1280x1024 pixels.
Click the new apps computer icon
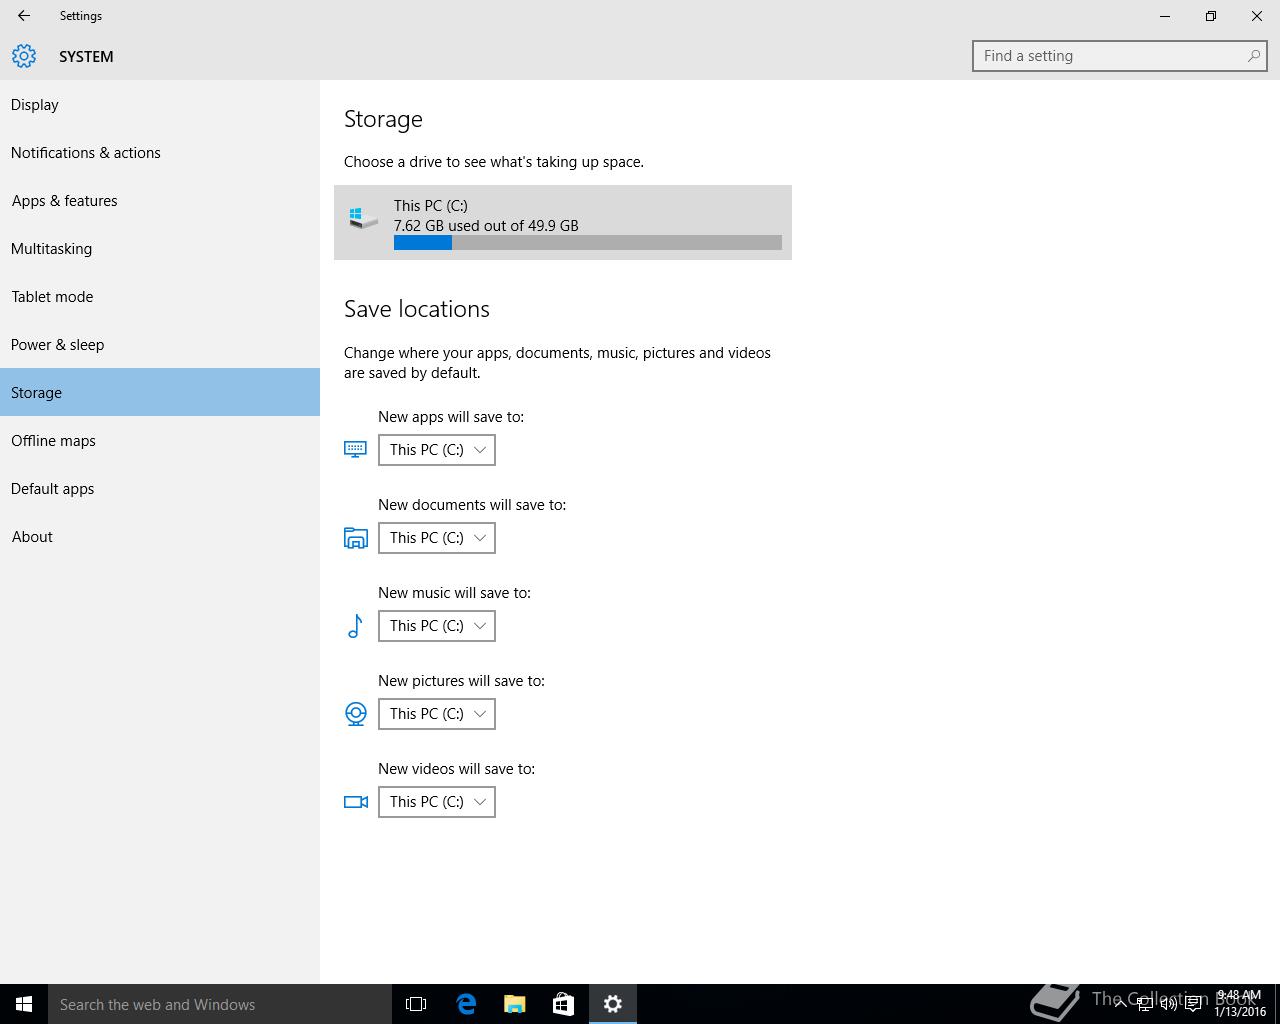[355, 450]
